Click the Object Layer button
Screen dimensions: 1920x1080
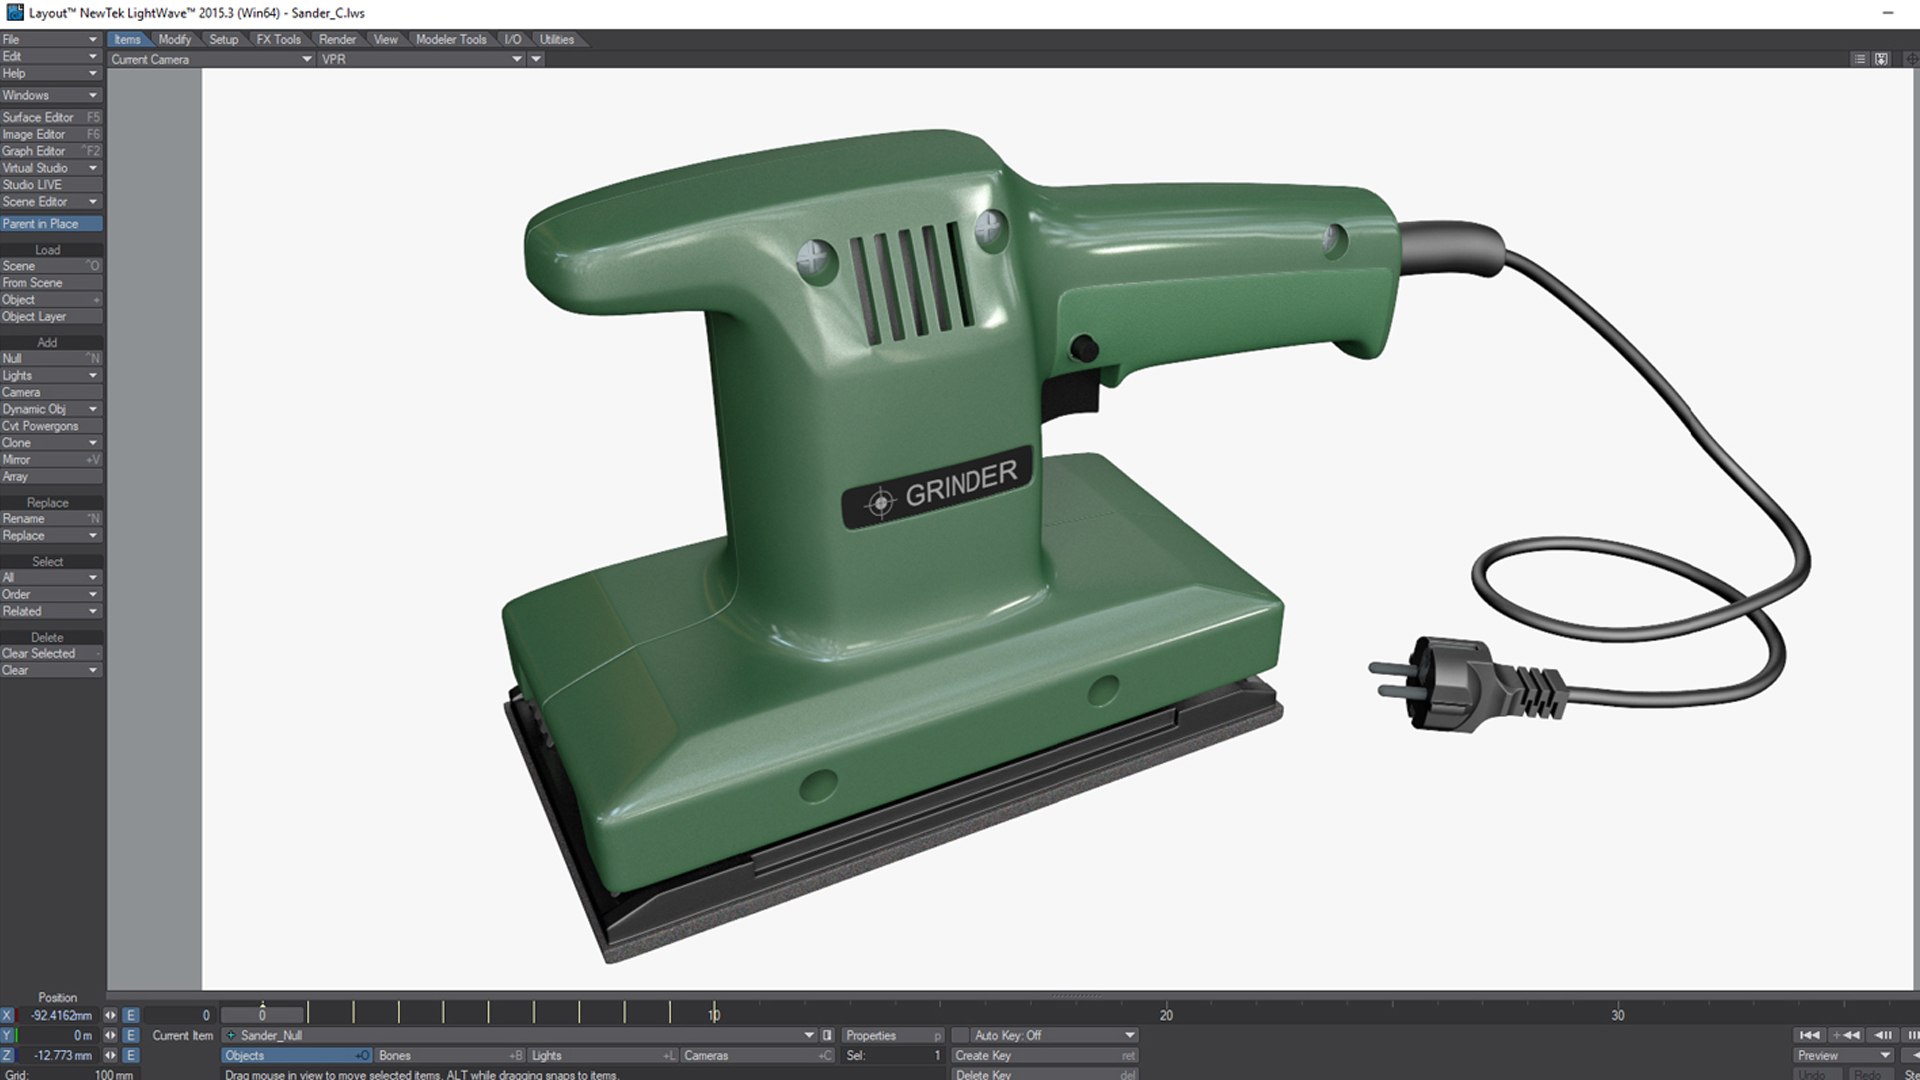[50, 316]
